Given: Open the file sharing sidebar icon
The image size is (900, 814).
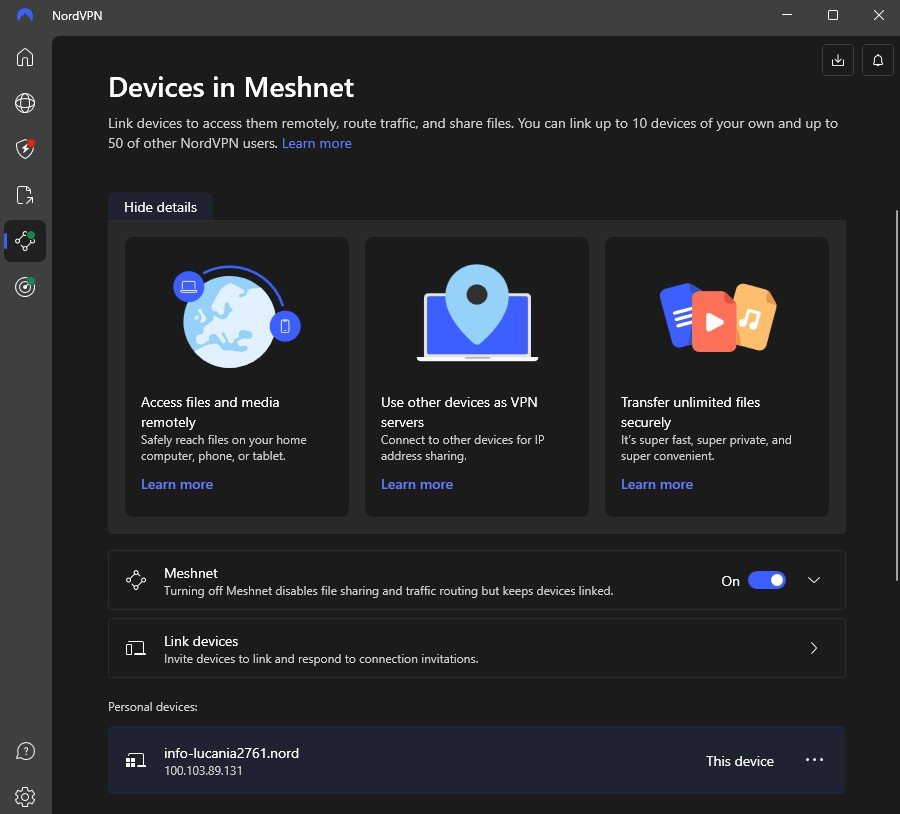Looking at the screenshot, I should coord(25,195).
